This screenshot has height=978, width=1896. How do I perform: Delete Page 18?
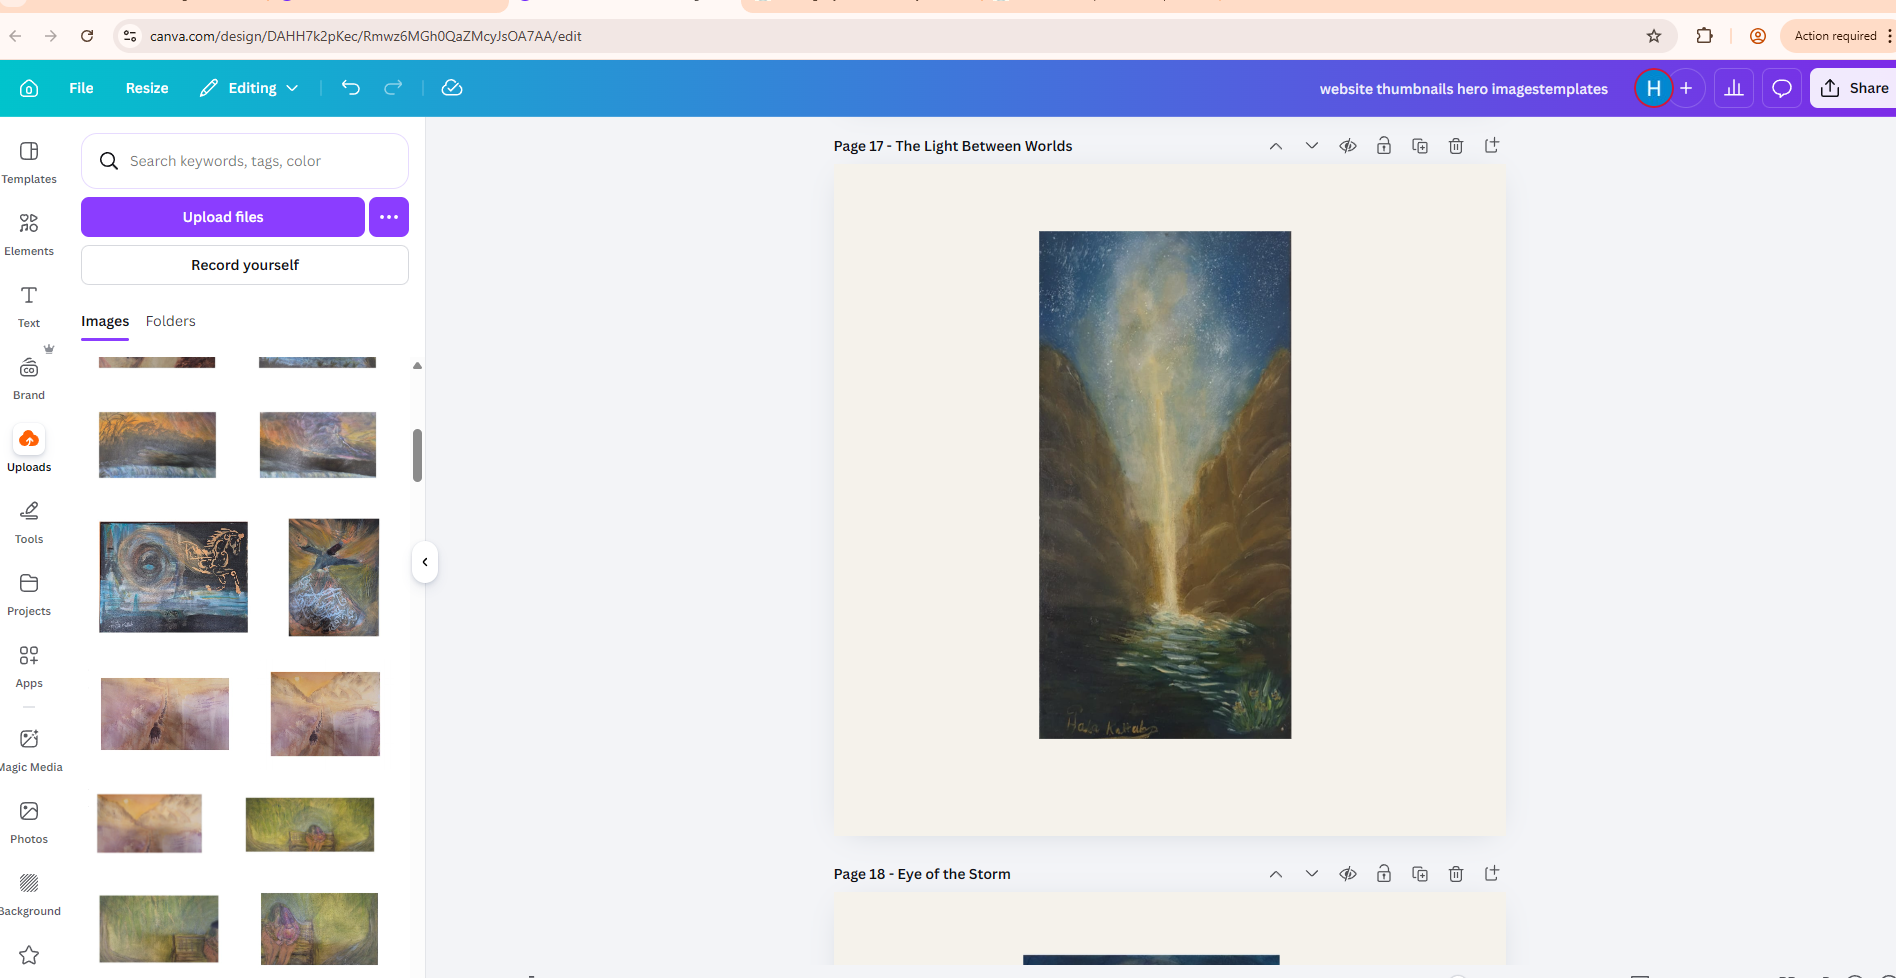coord(1456,874)
